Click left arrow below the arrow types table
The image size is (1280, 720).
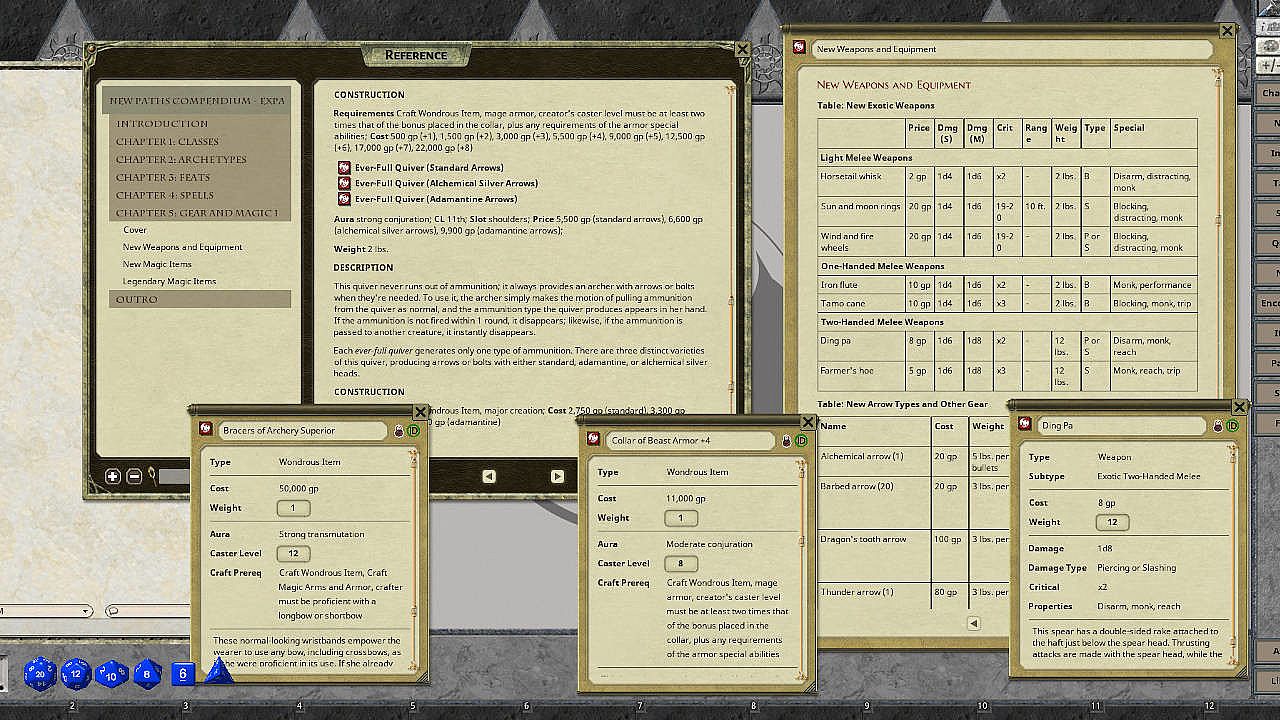tap(973, 623)
